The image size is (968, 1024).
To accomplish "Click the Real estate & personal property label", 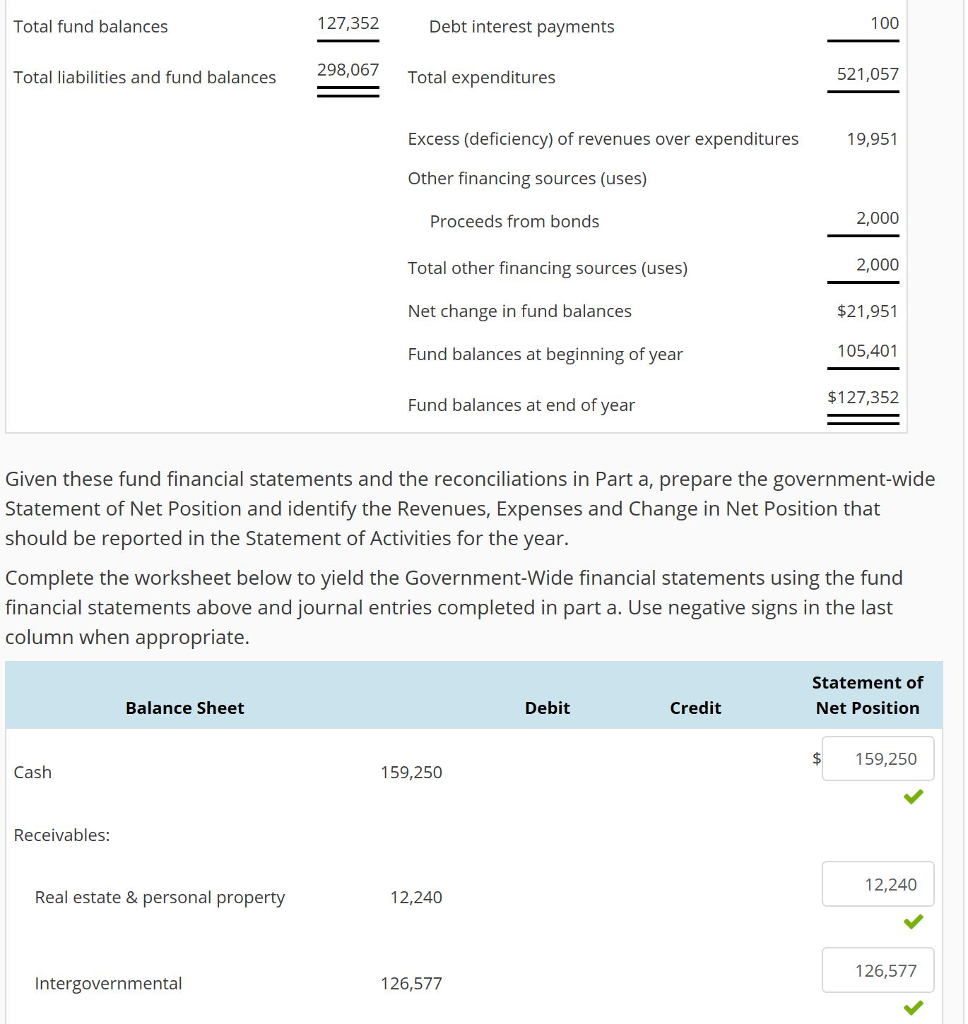I will pos(160,897).
